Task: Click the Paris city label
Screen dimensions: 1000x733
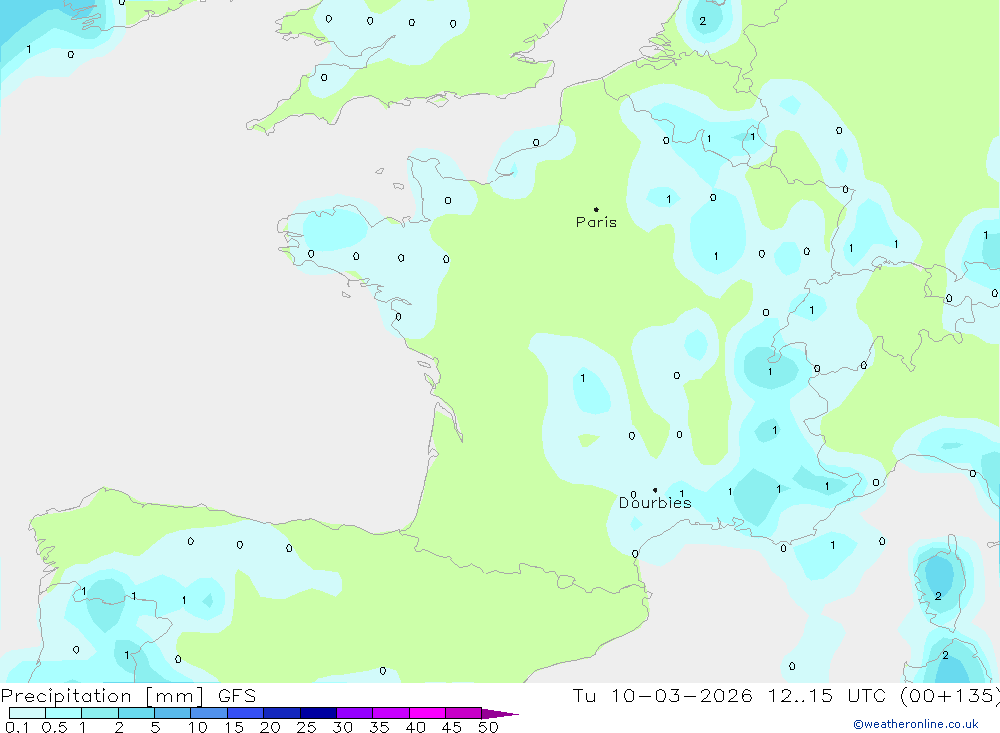Action: pos(596,222)
